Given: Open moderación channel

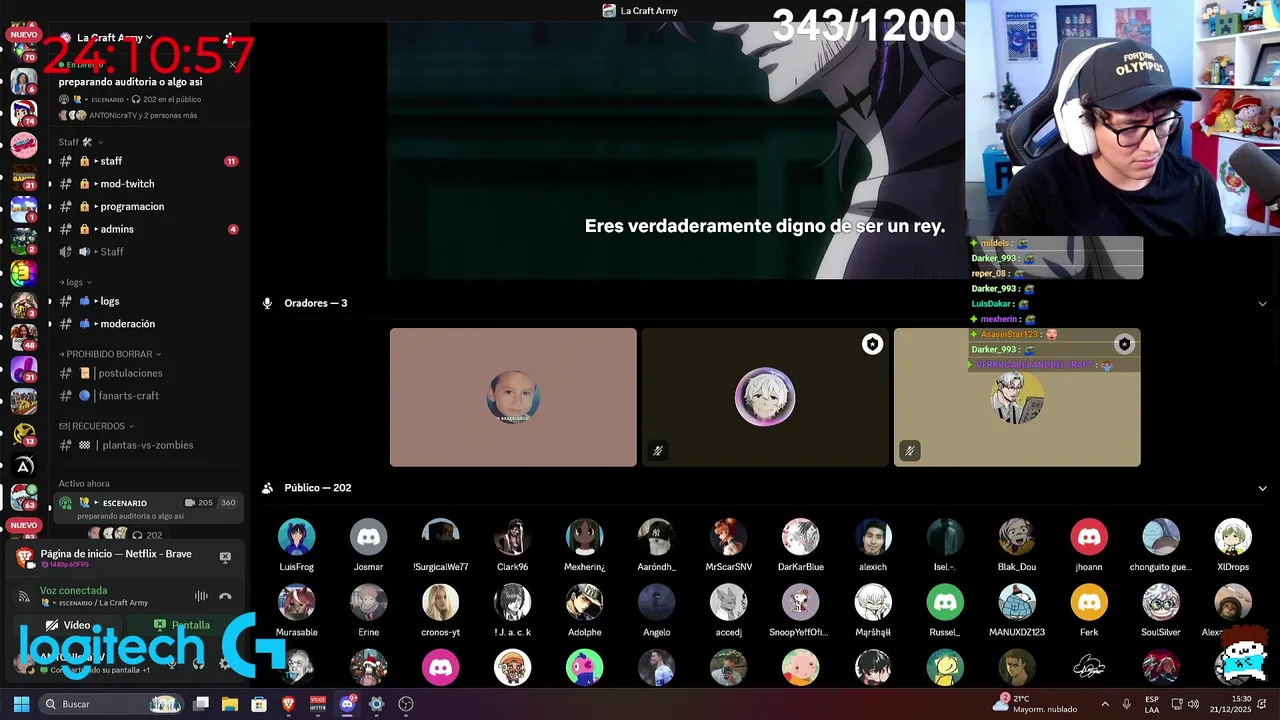Looking at the screenshot, I should coord(148,324).
